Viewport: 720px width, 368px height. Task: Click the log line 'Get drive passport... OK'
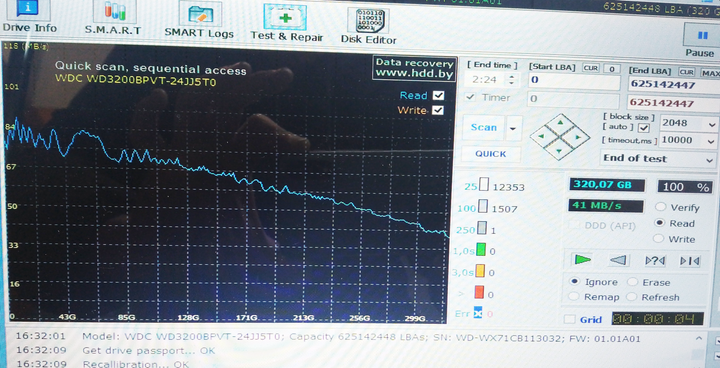tap(148, 351)
